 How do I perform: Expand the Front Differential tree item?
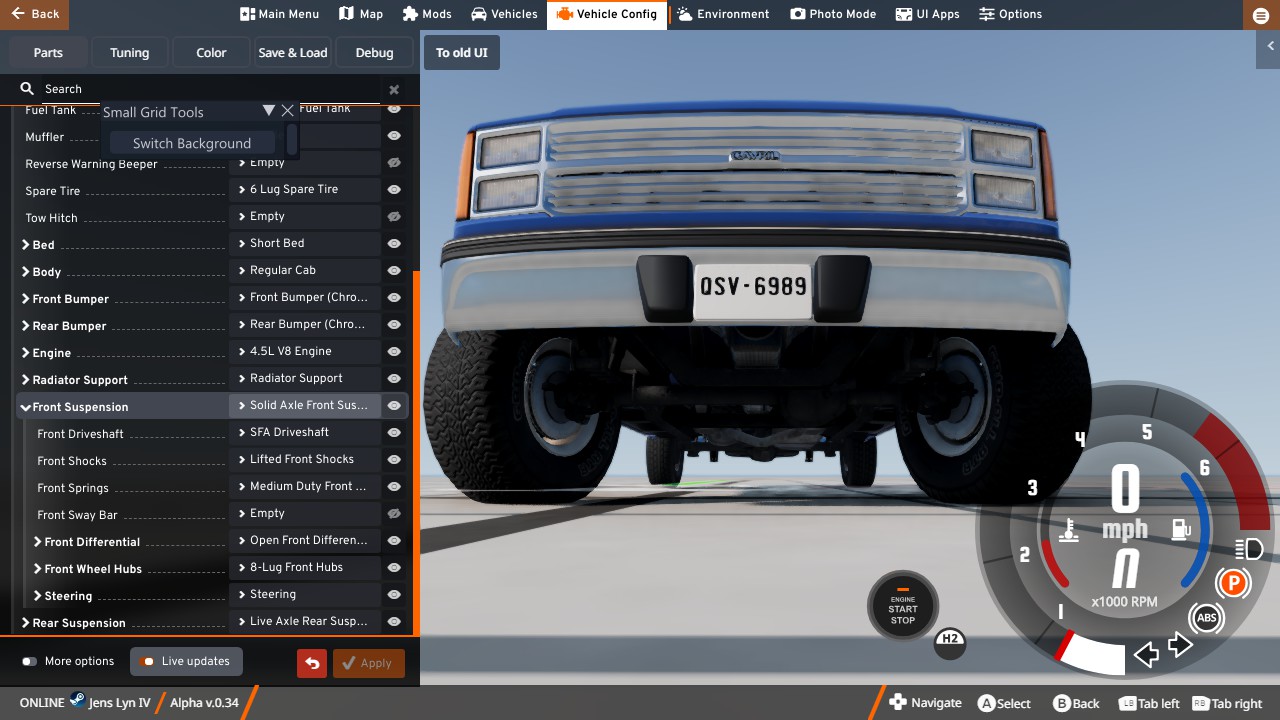[x=37, y=541]
